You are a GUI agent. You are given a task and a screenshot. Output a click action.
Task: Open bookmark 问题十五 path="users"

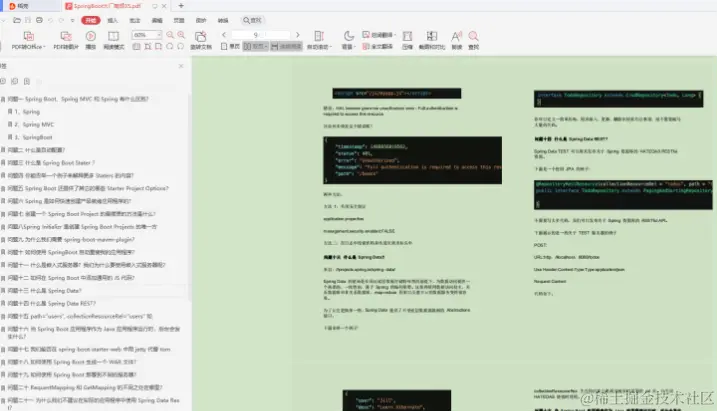point(79,316)
